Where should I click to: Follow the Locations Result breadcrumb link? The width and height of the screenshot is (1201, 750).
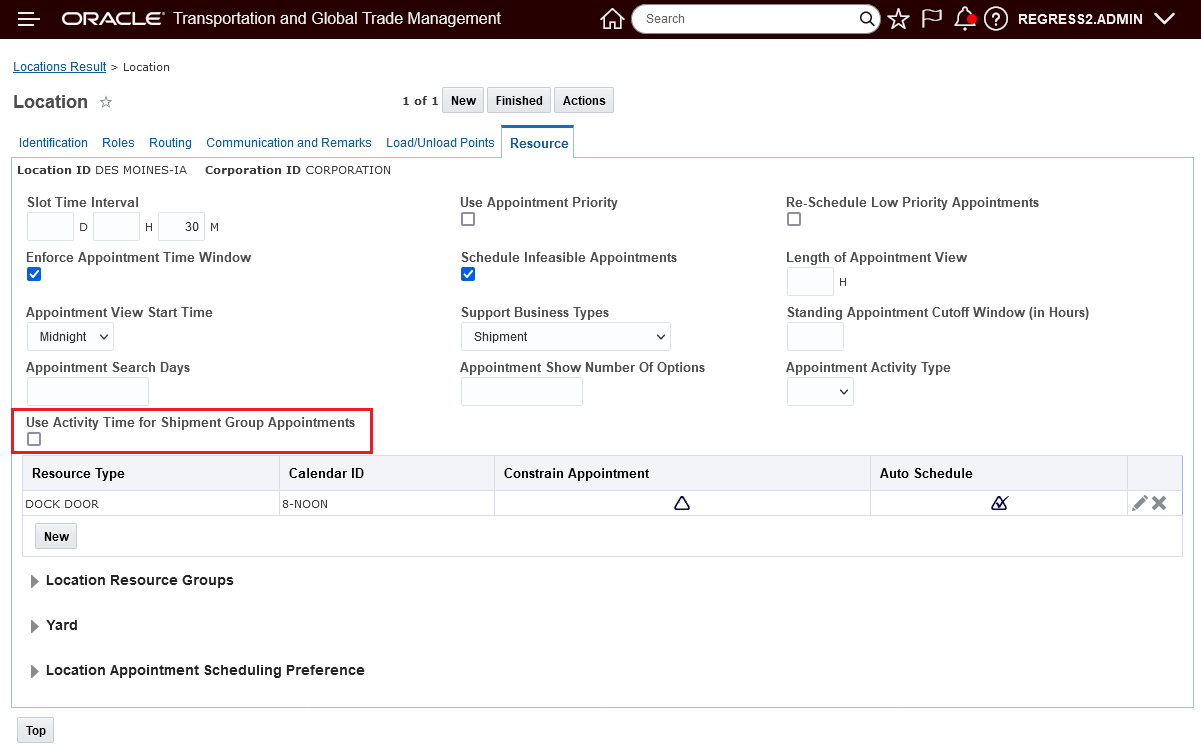(59, 67)
